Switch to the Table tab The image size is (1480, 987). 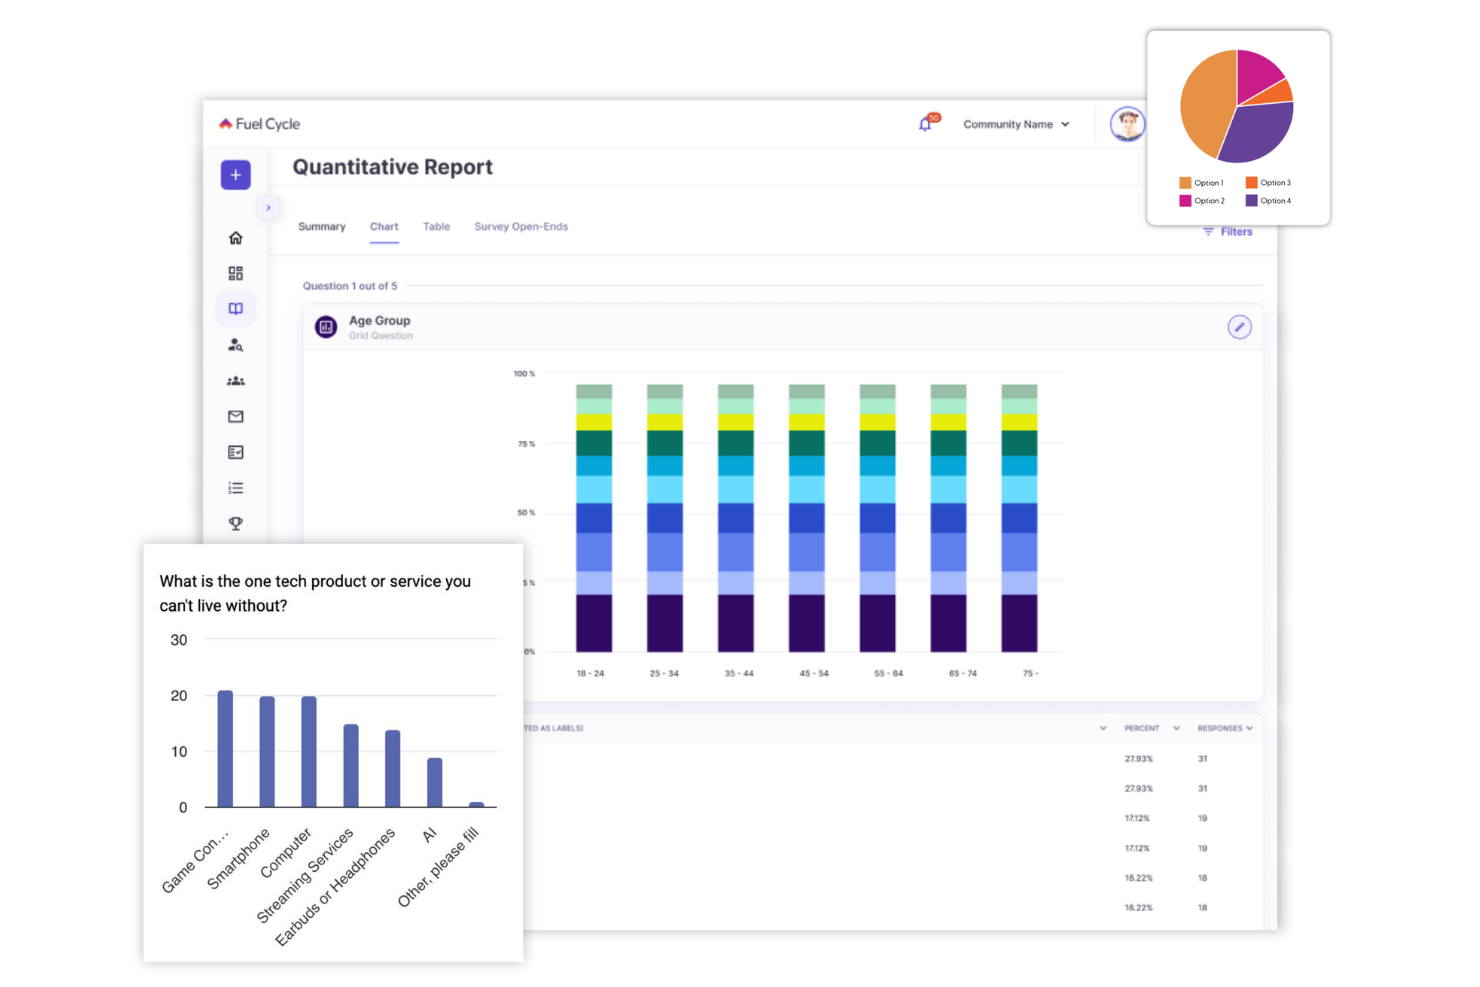[x=436, y=227]
